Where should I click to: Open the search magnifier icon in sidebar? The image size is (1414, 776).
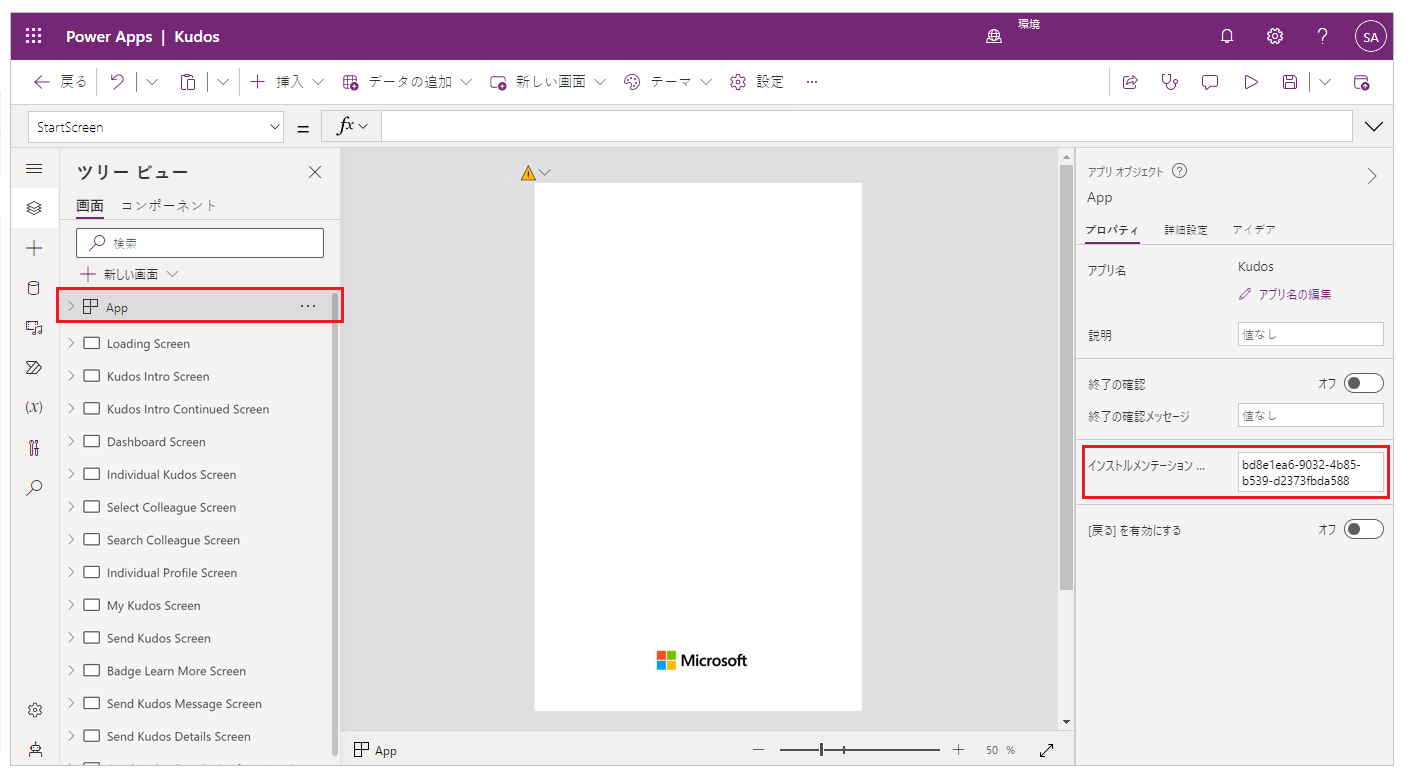point(34,488)
